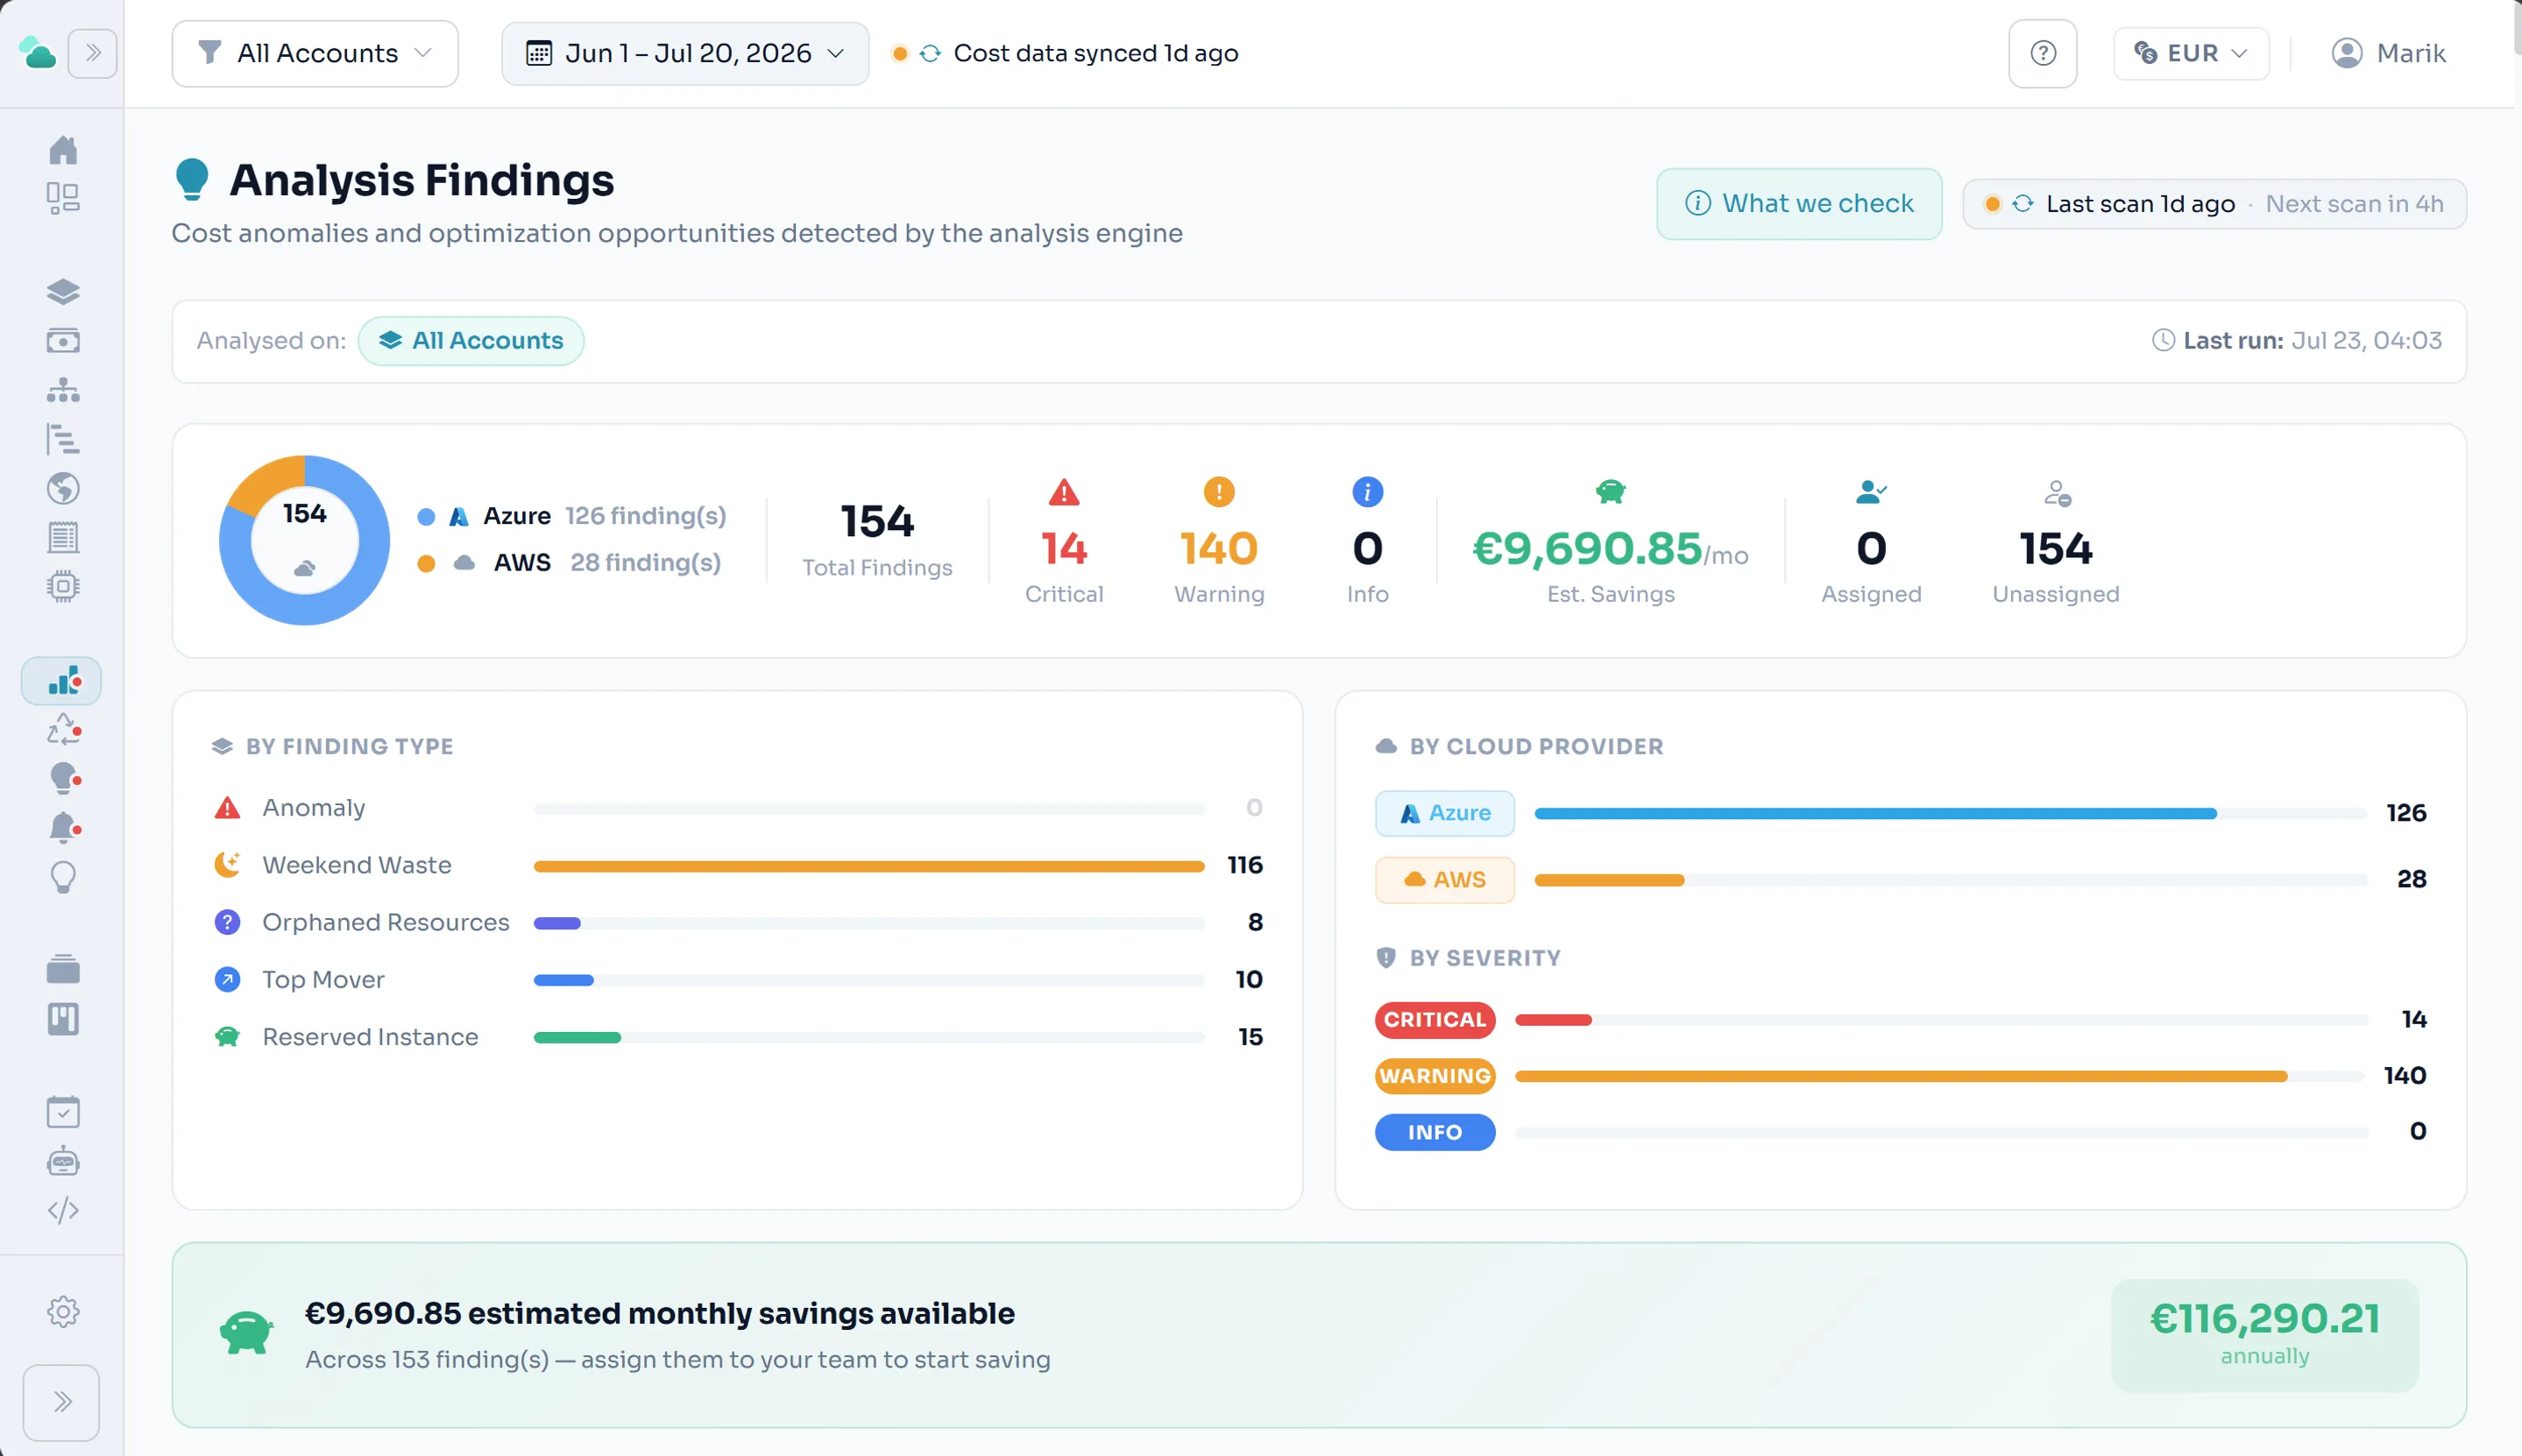Open the hierarchy tree icon in sidebar

(x=62, y=390)
